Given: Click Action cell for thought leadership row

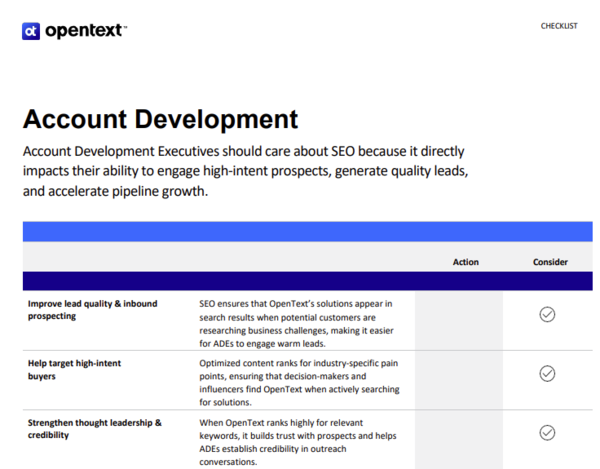Looking at the screenshot, I should coord(465,440).
